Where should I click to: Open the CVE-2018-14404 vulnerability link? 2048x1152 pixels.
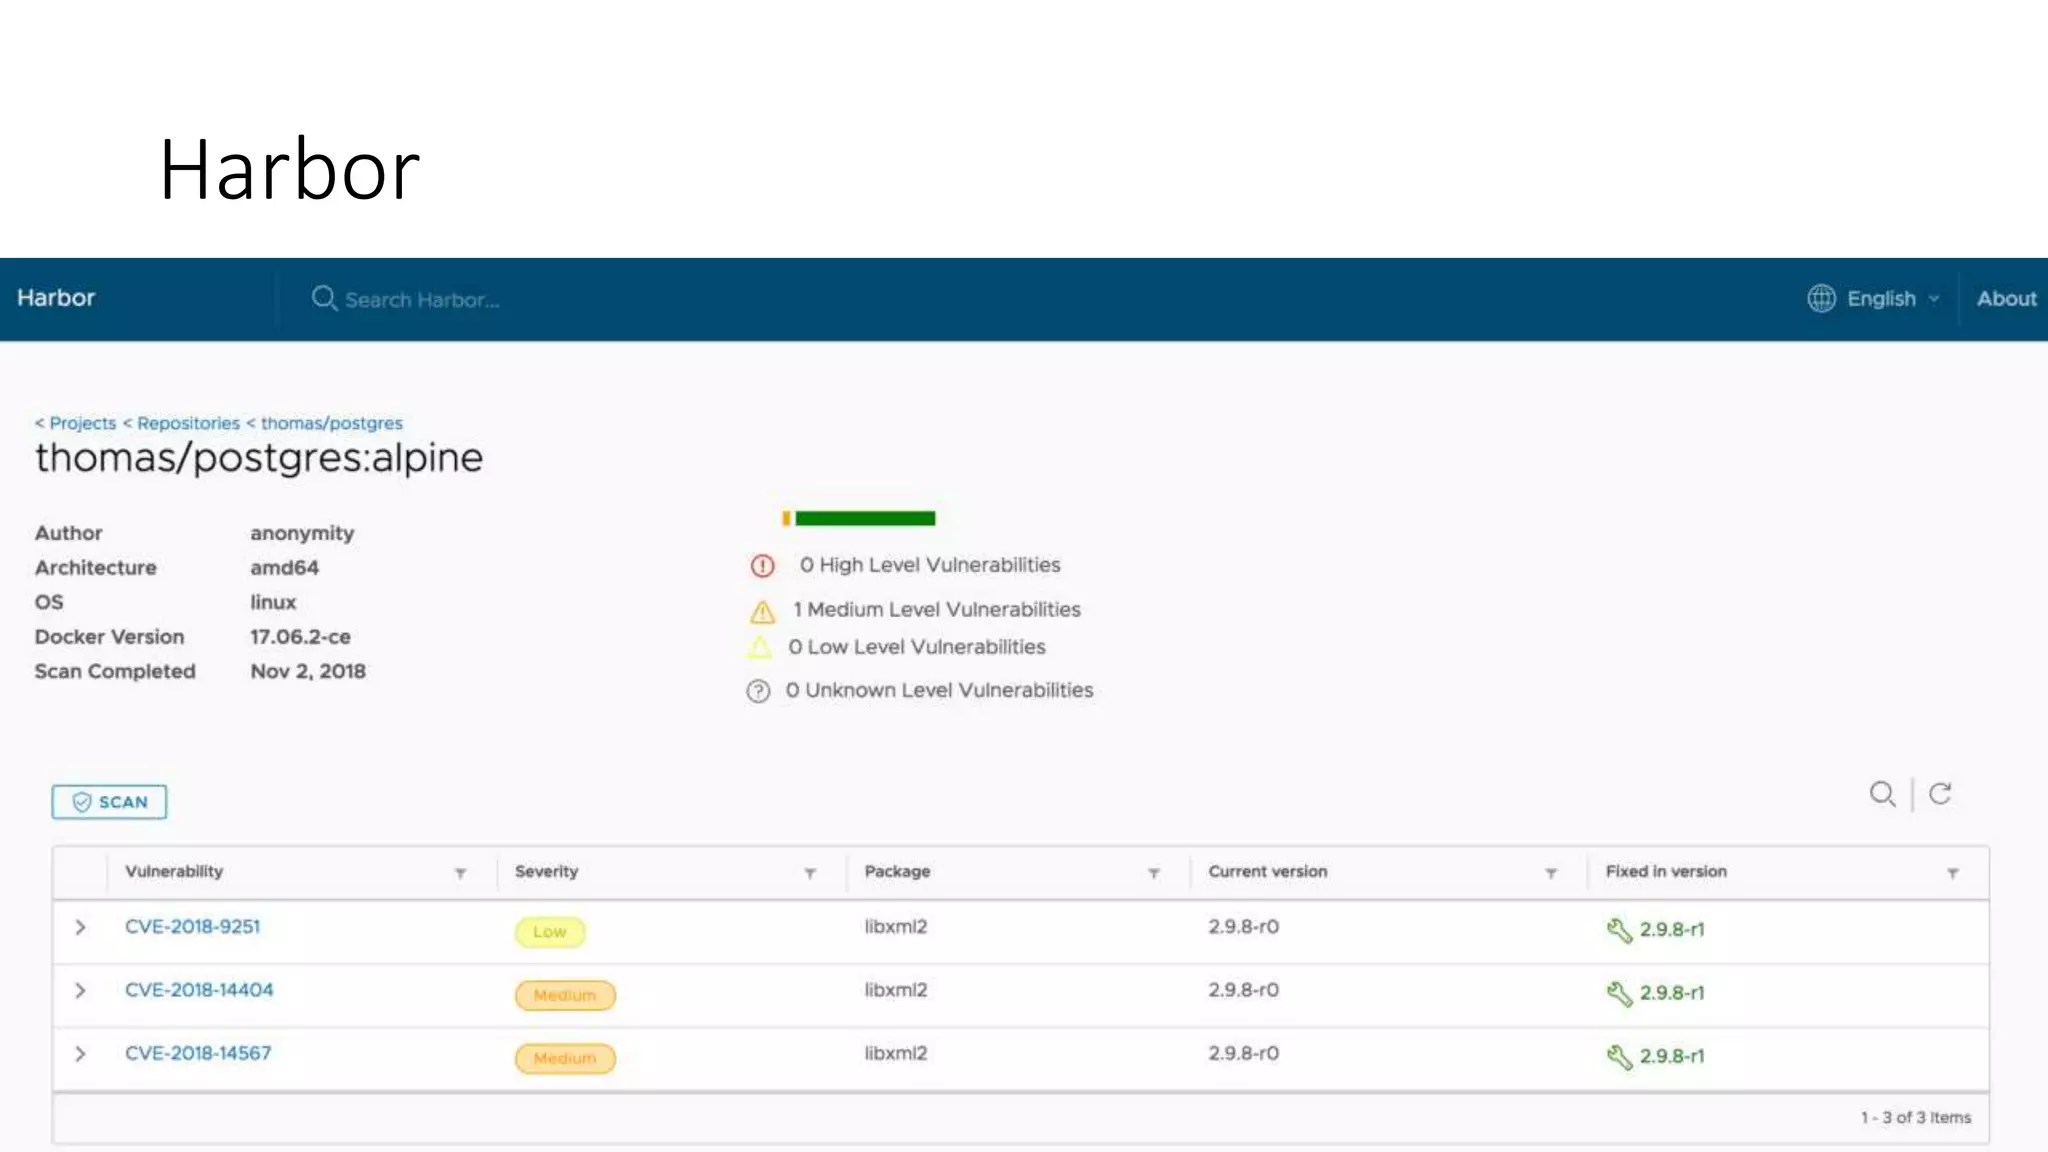pyautogui.click(x=199, y=990)
